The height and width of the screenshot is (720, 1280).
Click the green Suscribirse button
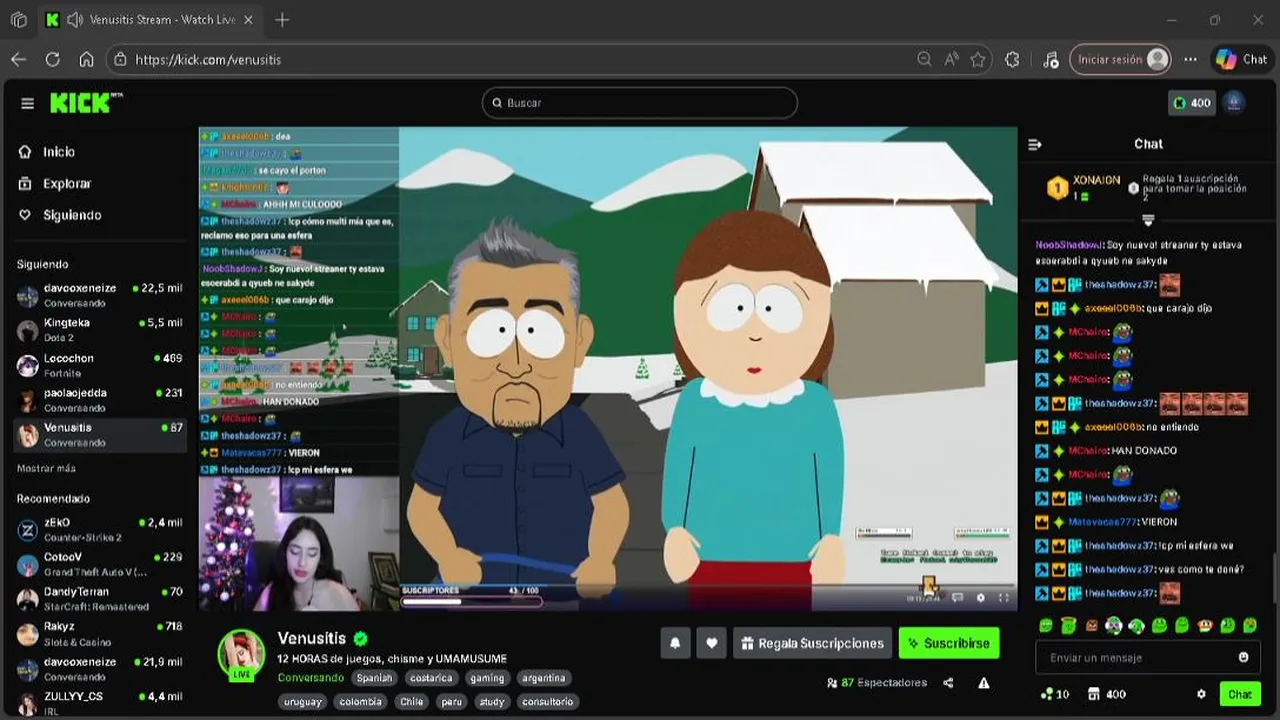(x=949, y=643)
